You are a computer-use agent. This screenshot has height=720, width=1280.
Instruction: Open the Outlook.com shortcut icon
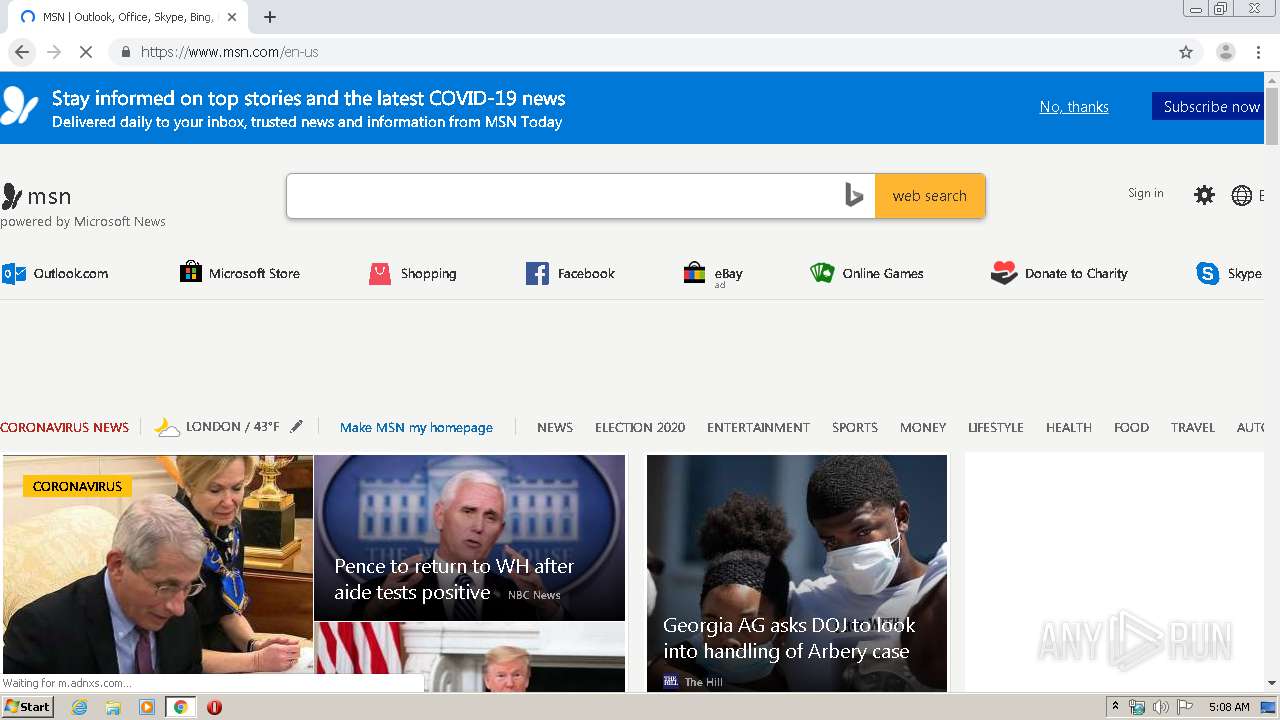click(x=14, y=273)
